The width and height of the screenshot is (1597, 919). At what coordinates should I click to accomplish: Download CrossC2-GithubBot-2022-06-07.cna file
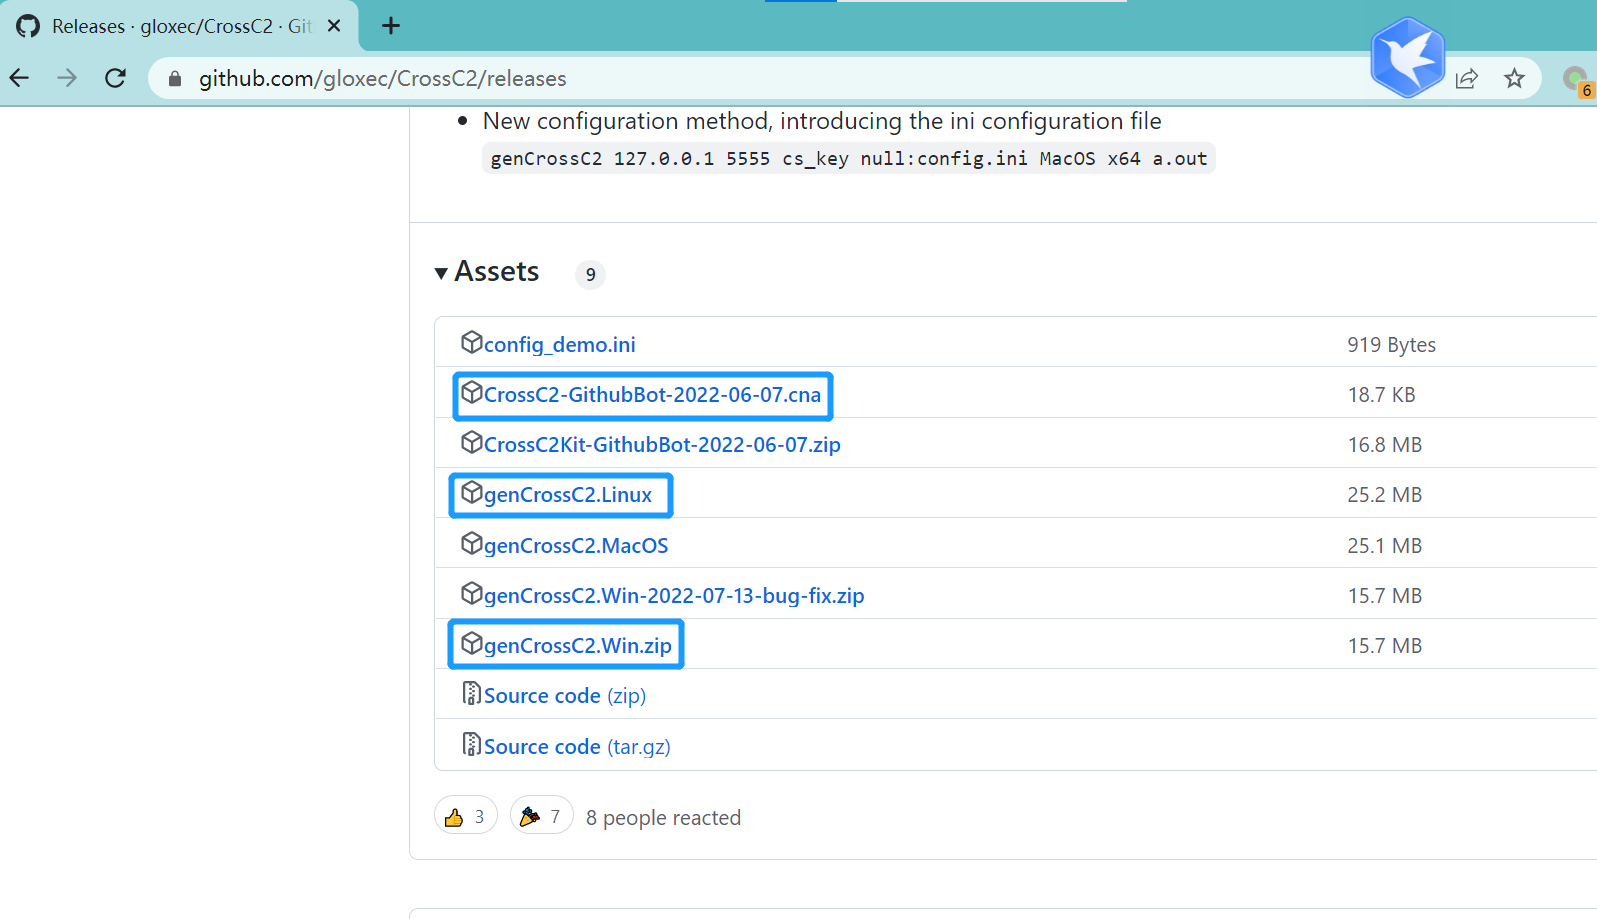tap(652, 395)
